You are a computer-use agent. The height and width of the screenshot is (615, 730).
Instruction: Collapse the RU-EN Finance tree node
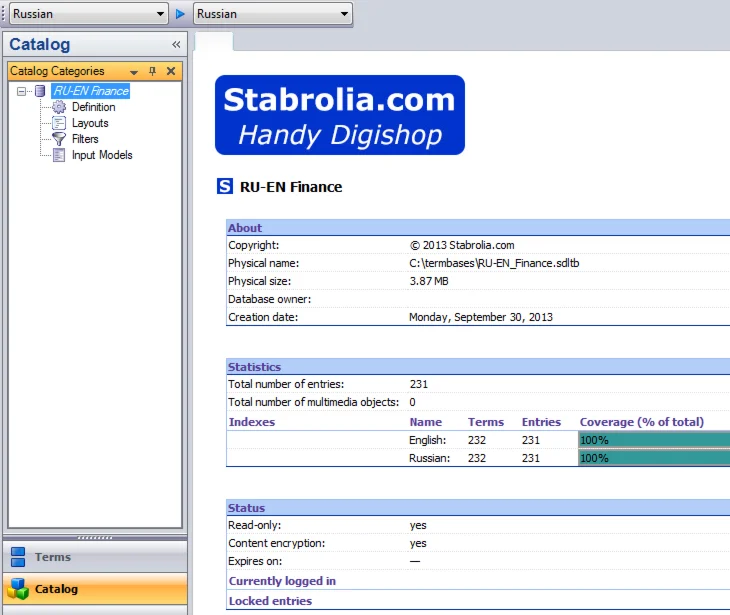pos(22,91)
